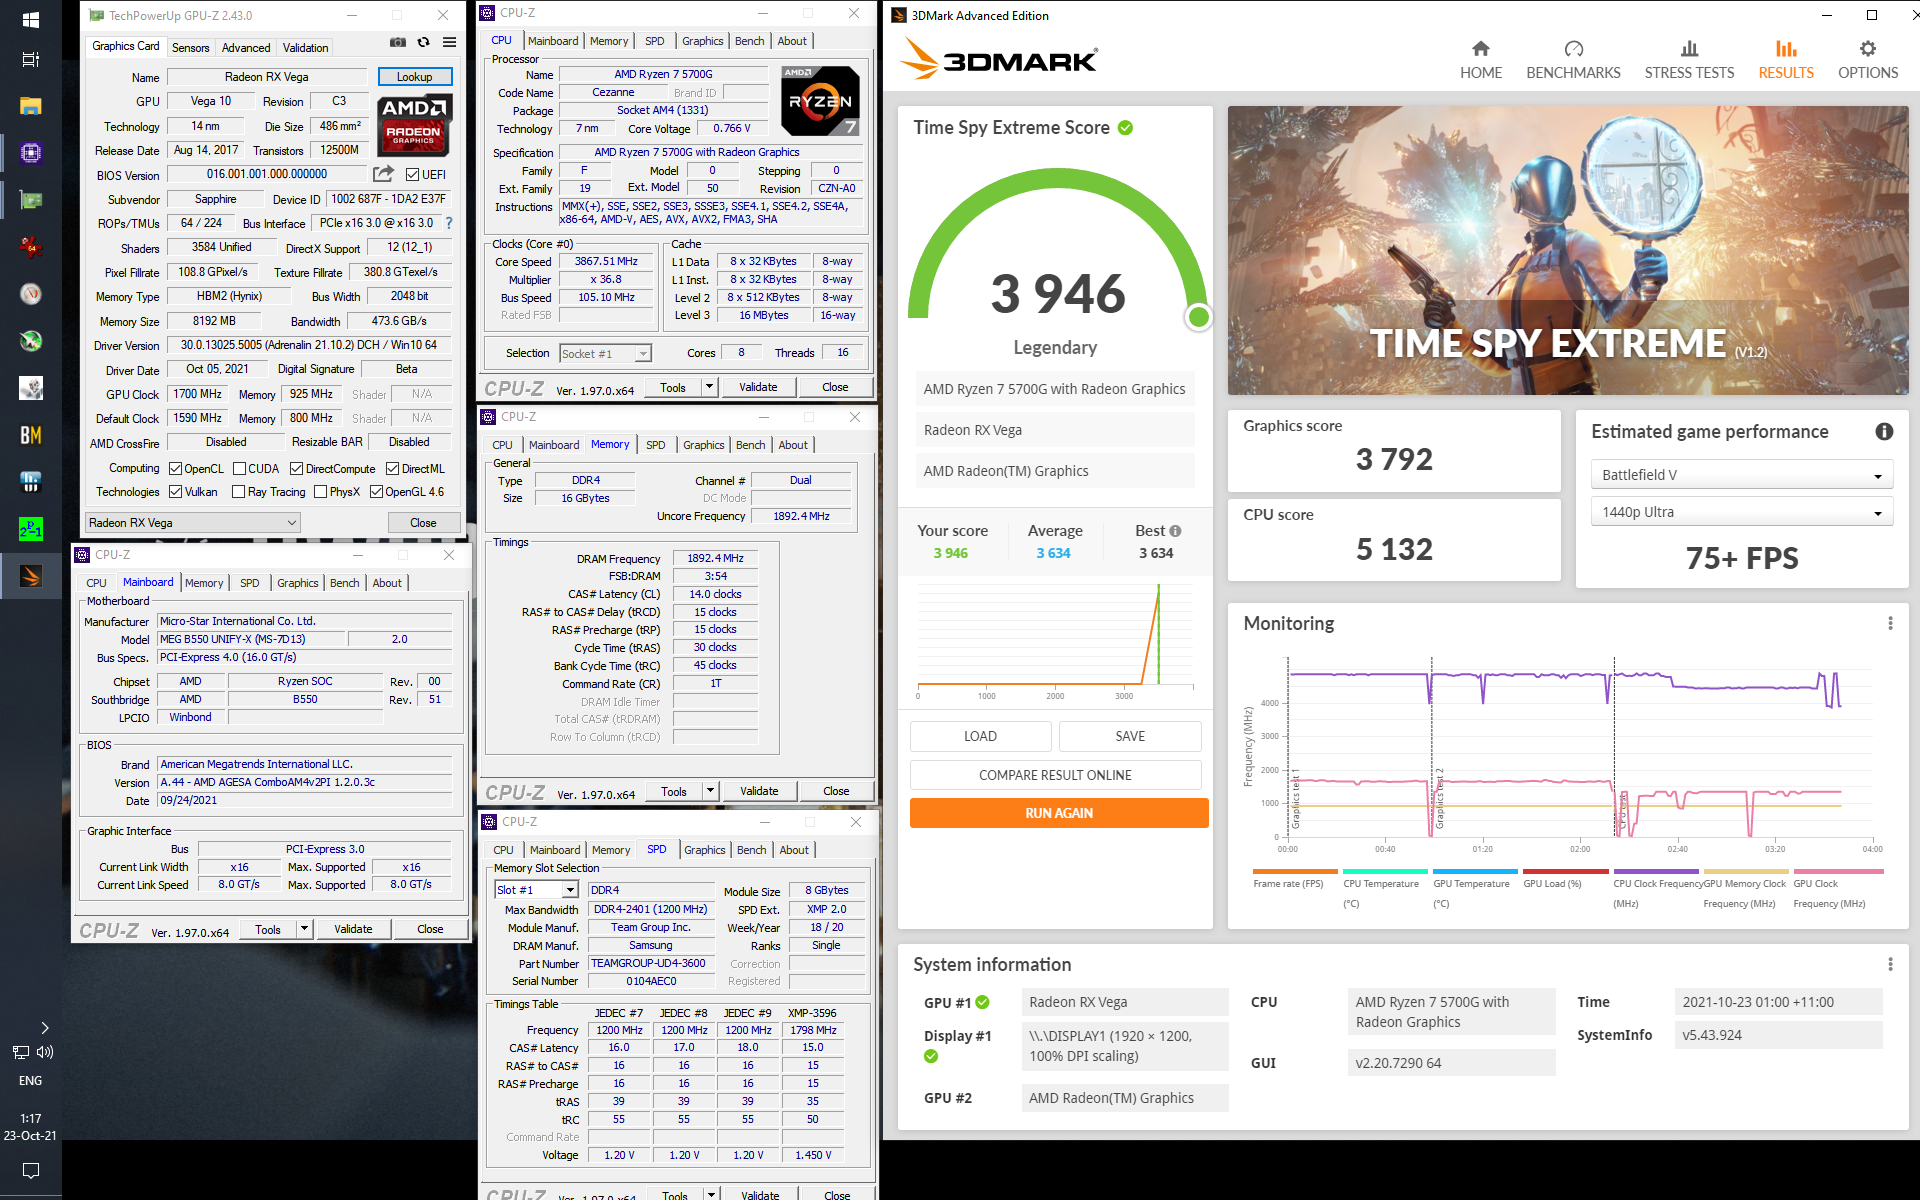The image size is (1920, 1200).
Task: Toggle the PhysX checkbox
Action: pyautogui.click(x=321, y=491)
